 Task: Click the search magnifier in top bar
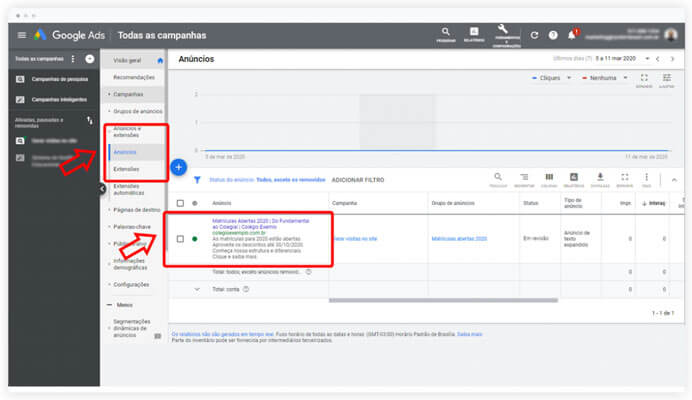pyautogui.click(x=446, y=32)
